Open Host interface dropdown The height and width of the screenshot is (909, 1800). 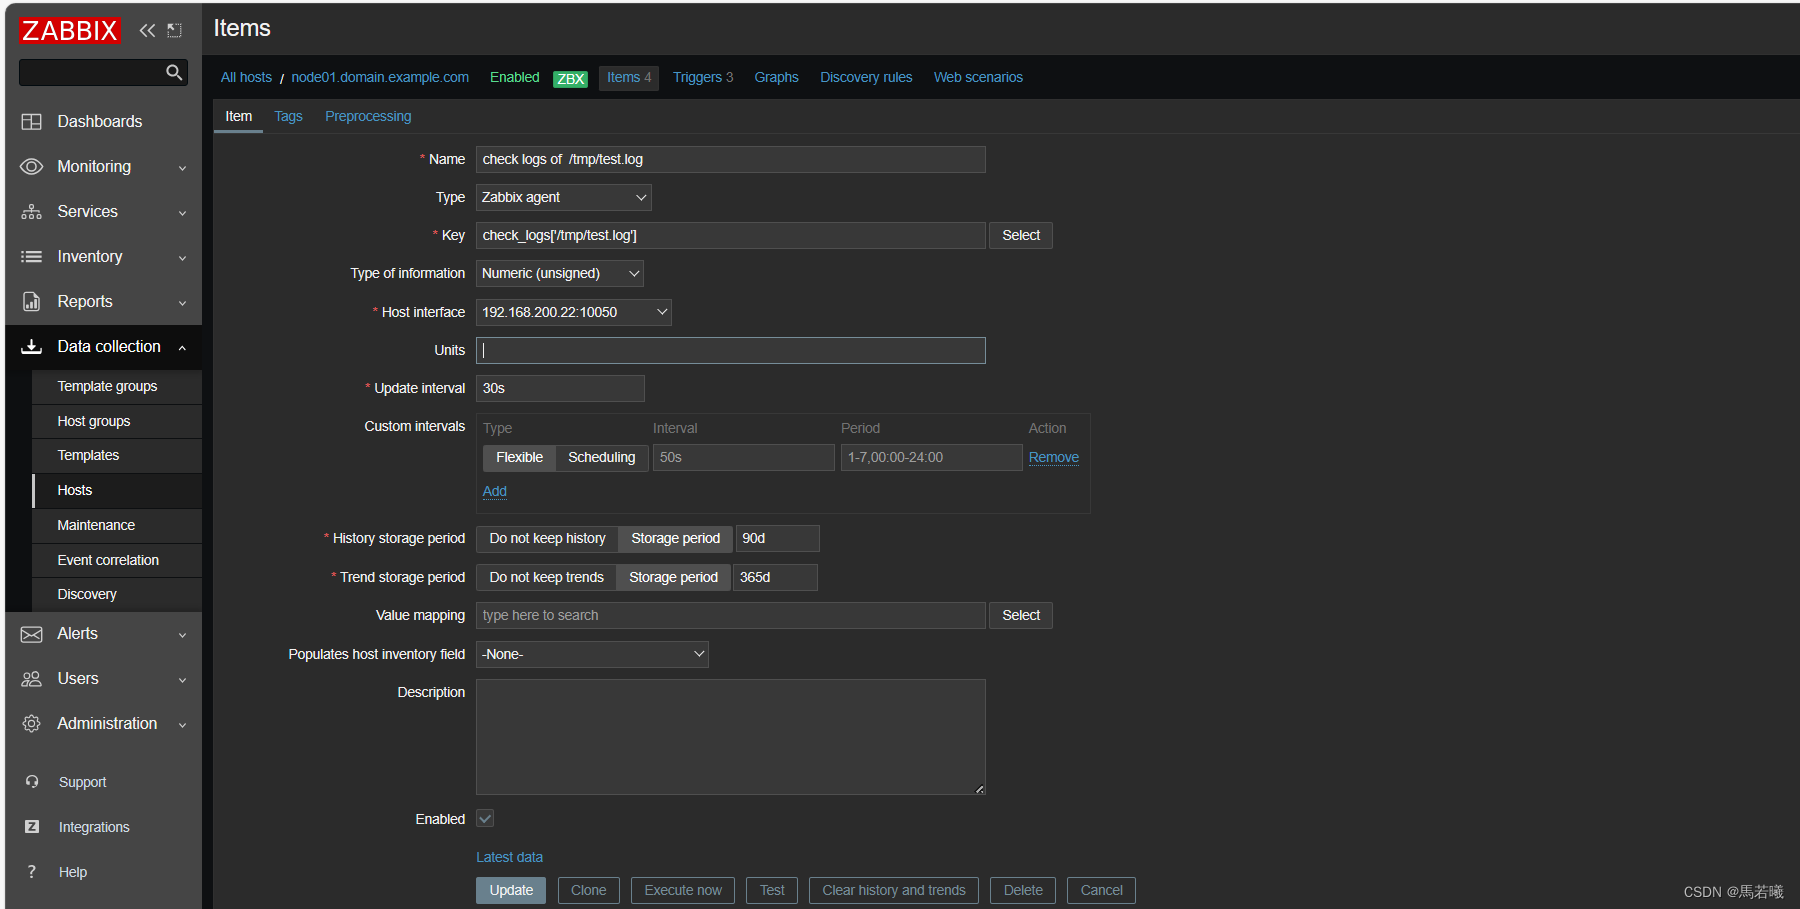click(574, 313)
